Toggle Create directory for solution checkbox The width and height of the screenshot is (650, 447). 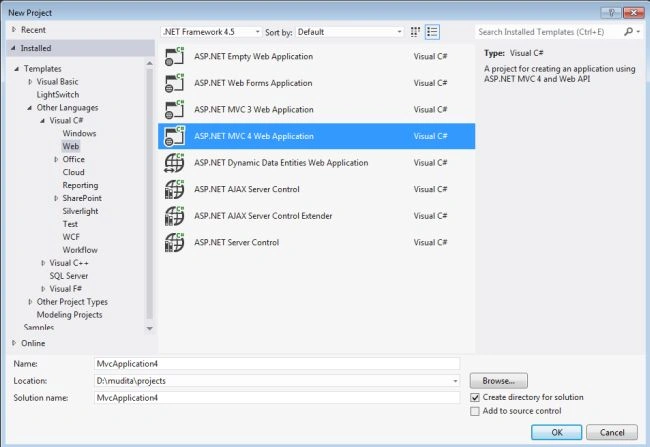pos(475,398)
